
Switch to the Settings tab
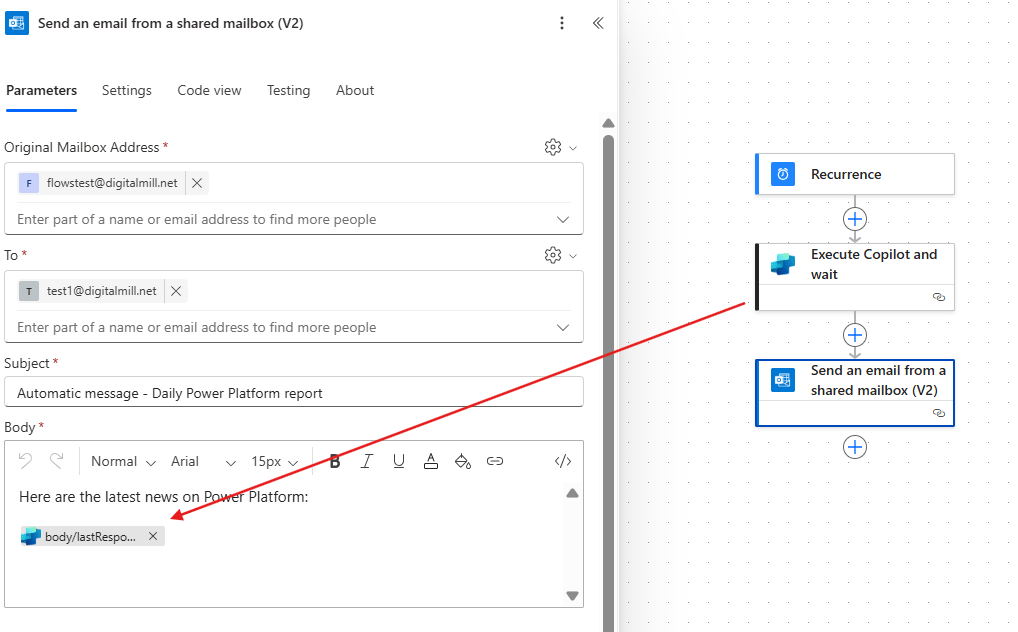[x=127, y=90]
